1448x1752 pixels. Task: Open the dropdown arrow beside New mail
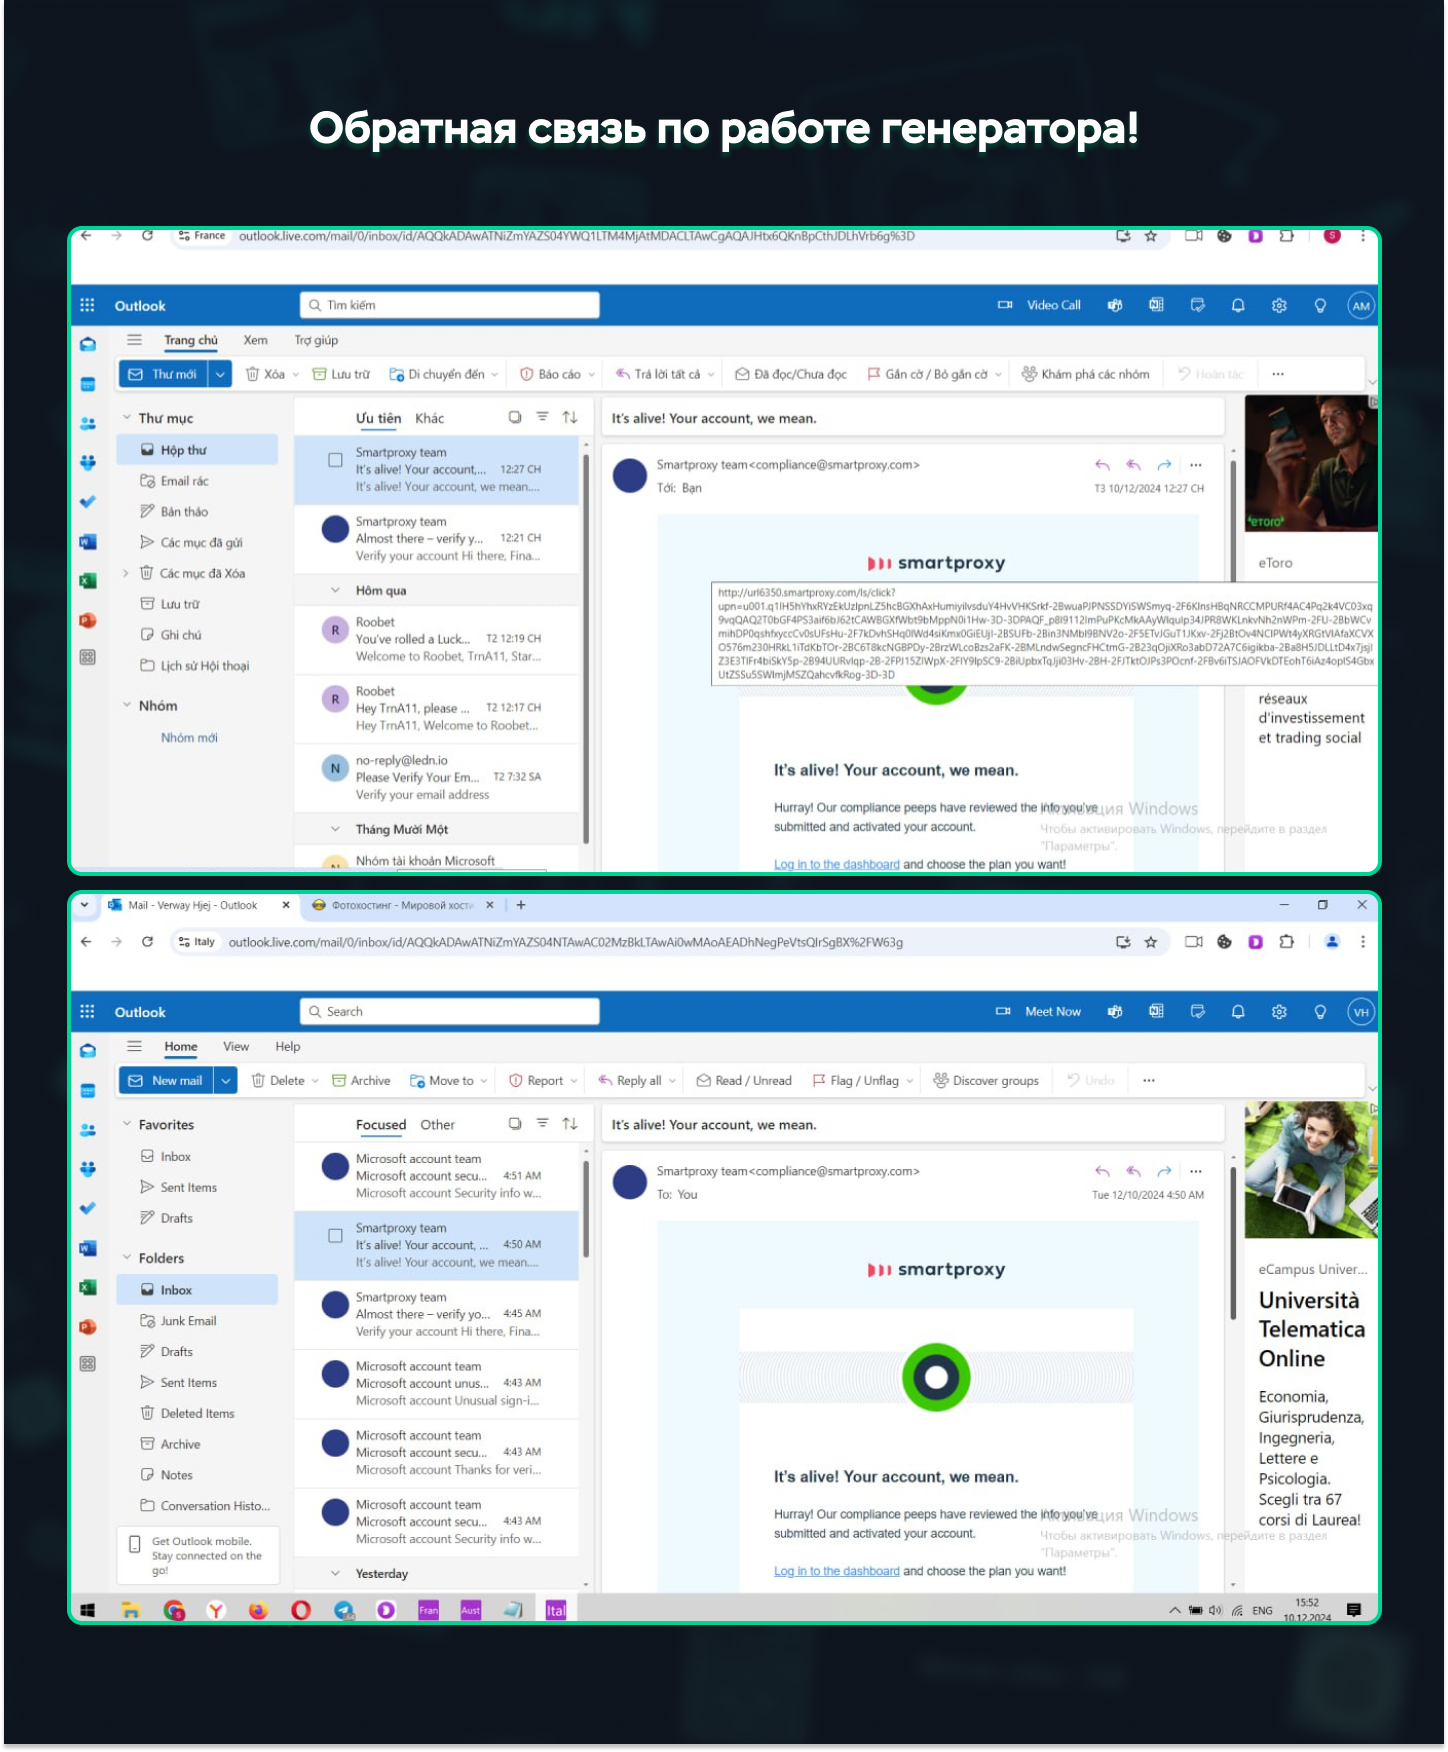pyautogui.click(x=225, y=1081)
